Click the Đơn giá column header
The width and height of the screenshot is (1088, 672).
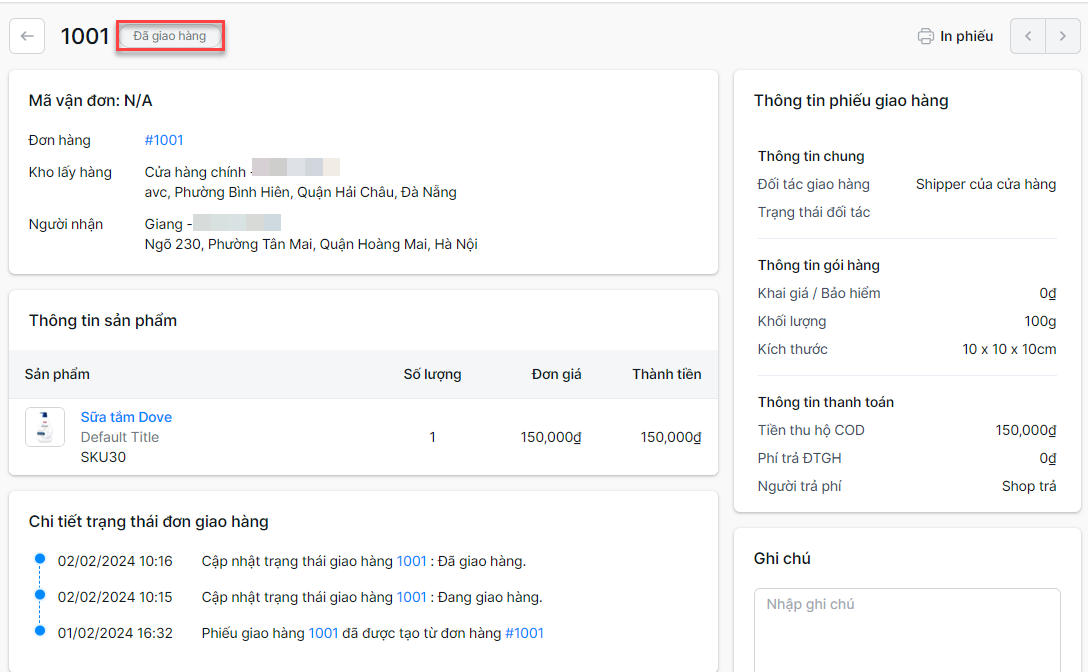(x=556, y=374)
